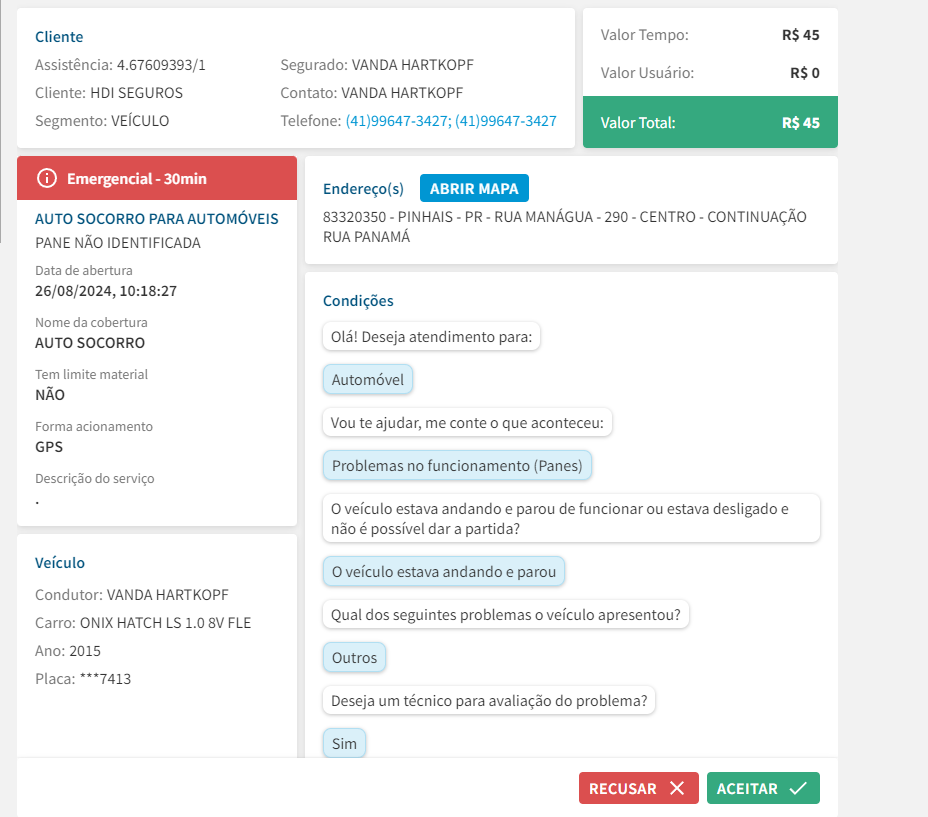
Task: Click the Tem limite material value NÃO
Action: [50, 395]
